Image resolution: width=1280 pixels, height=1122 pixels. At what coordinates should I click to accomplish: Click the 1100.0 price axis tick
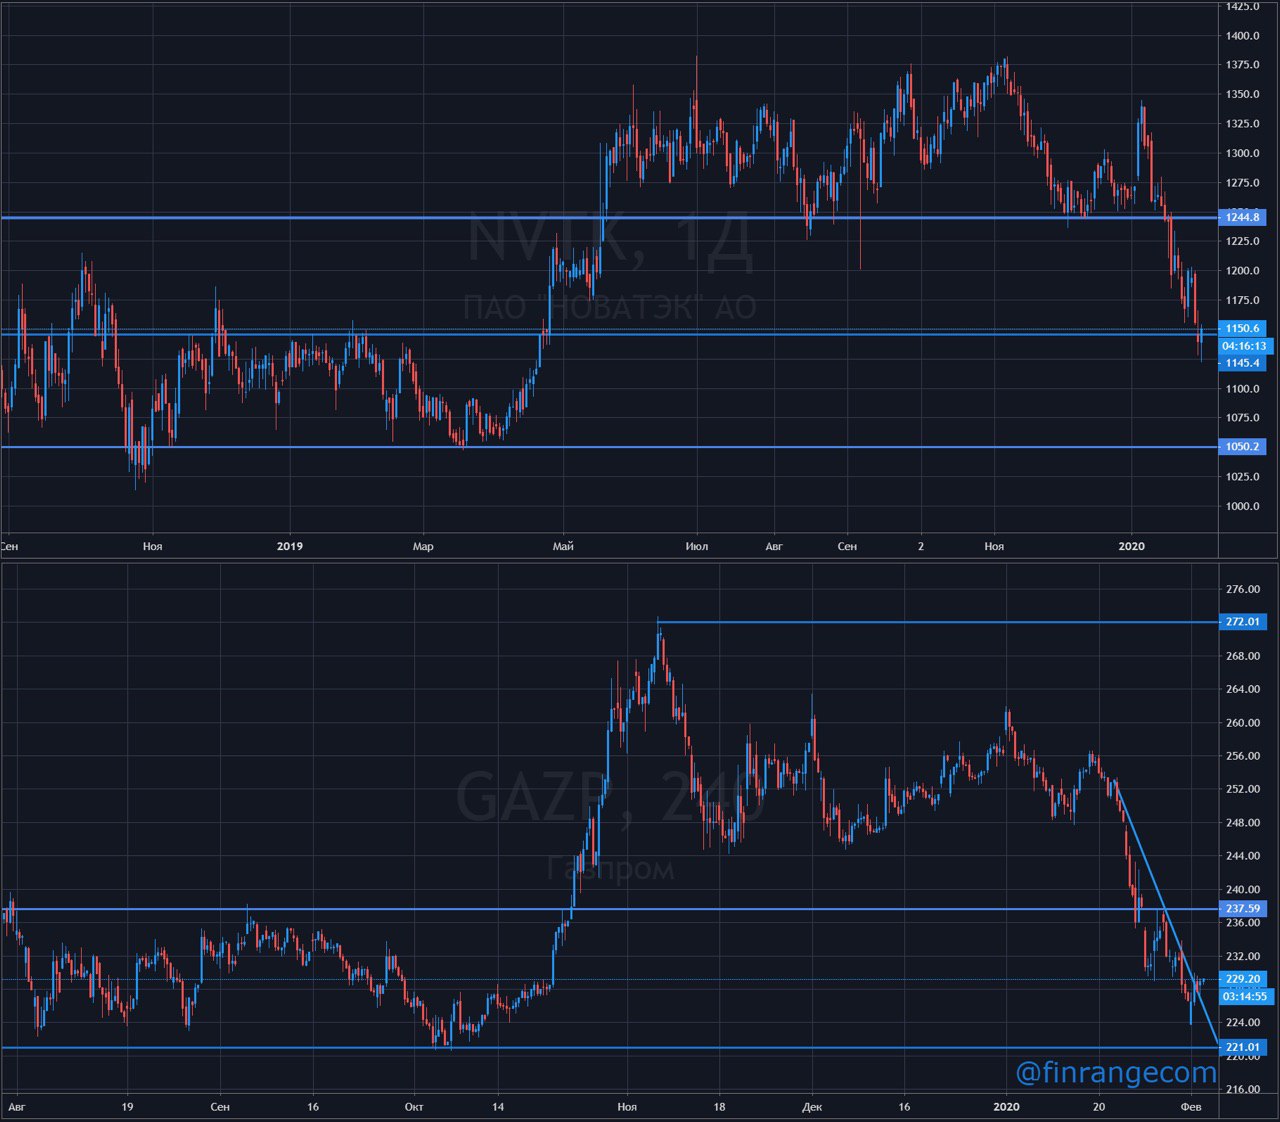tap(1243, 389)
